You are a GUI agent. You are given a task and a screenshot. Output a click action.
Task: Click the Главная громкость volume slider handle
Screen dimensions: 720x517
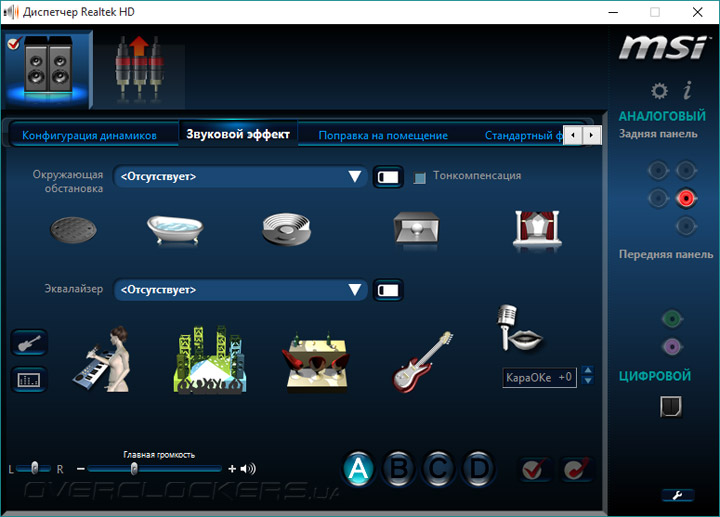point(134,468)
